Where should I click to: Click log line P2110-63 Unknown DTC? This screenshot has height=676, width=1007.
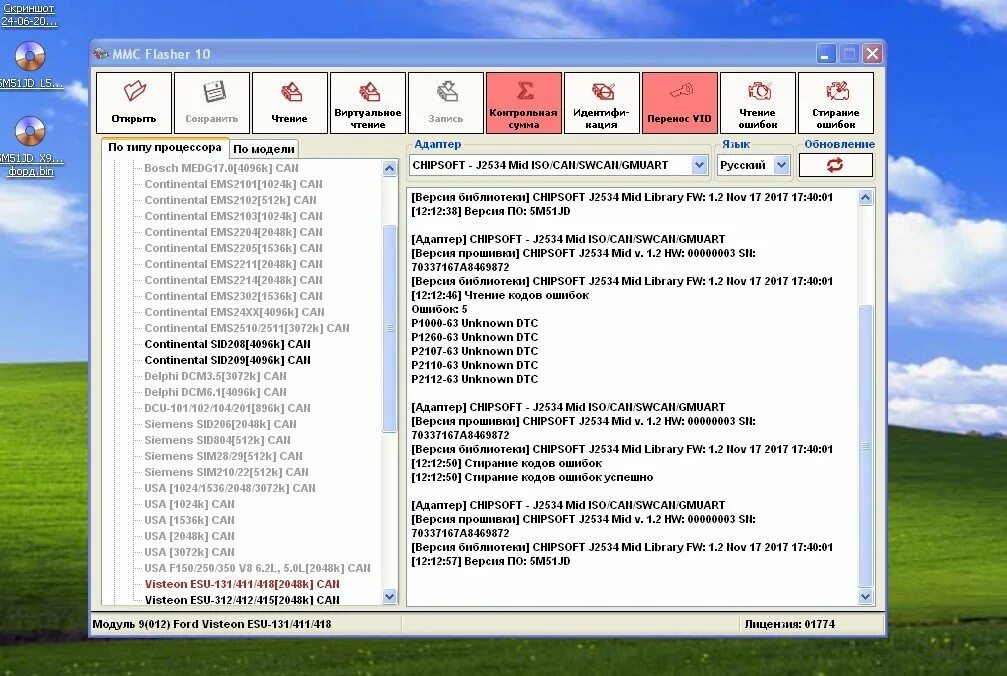pos(475,365)
